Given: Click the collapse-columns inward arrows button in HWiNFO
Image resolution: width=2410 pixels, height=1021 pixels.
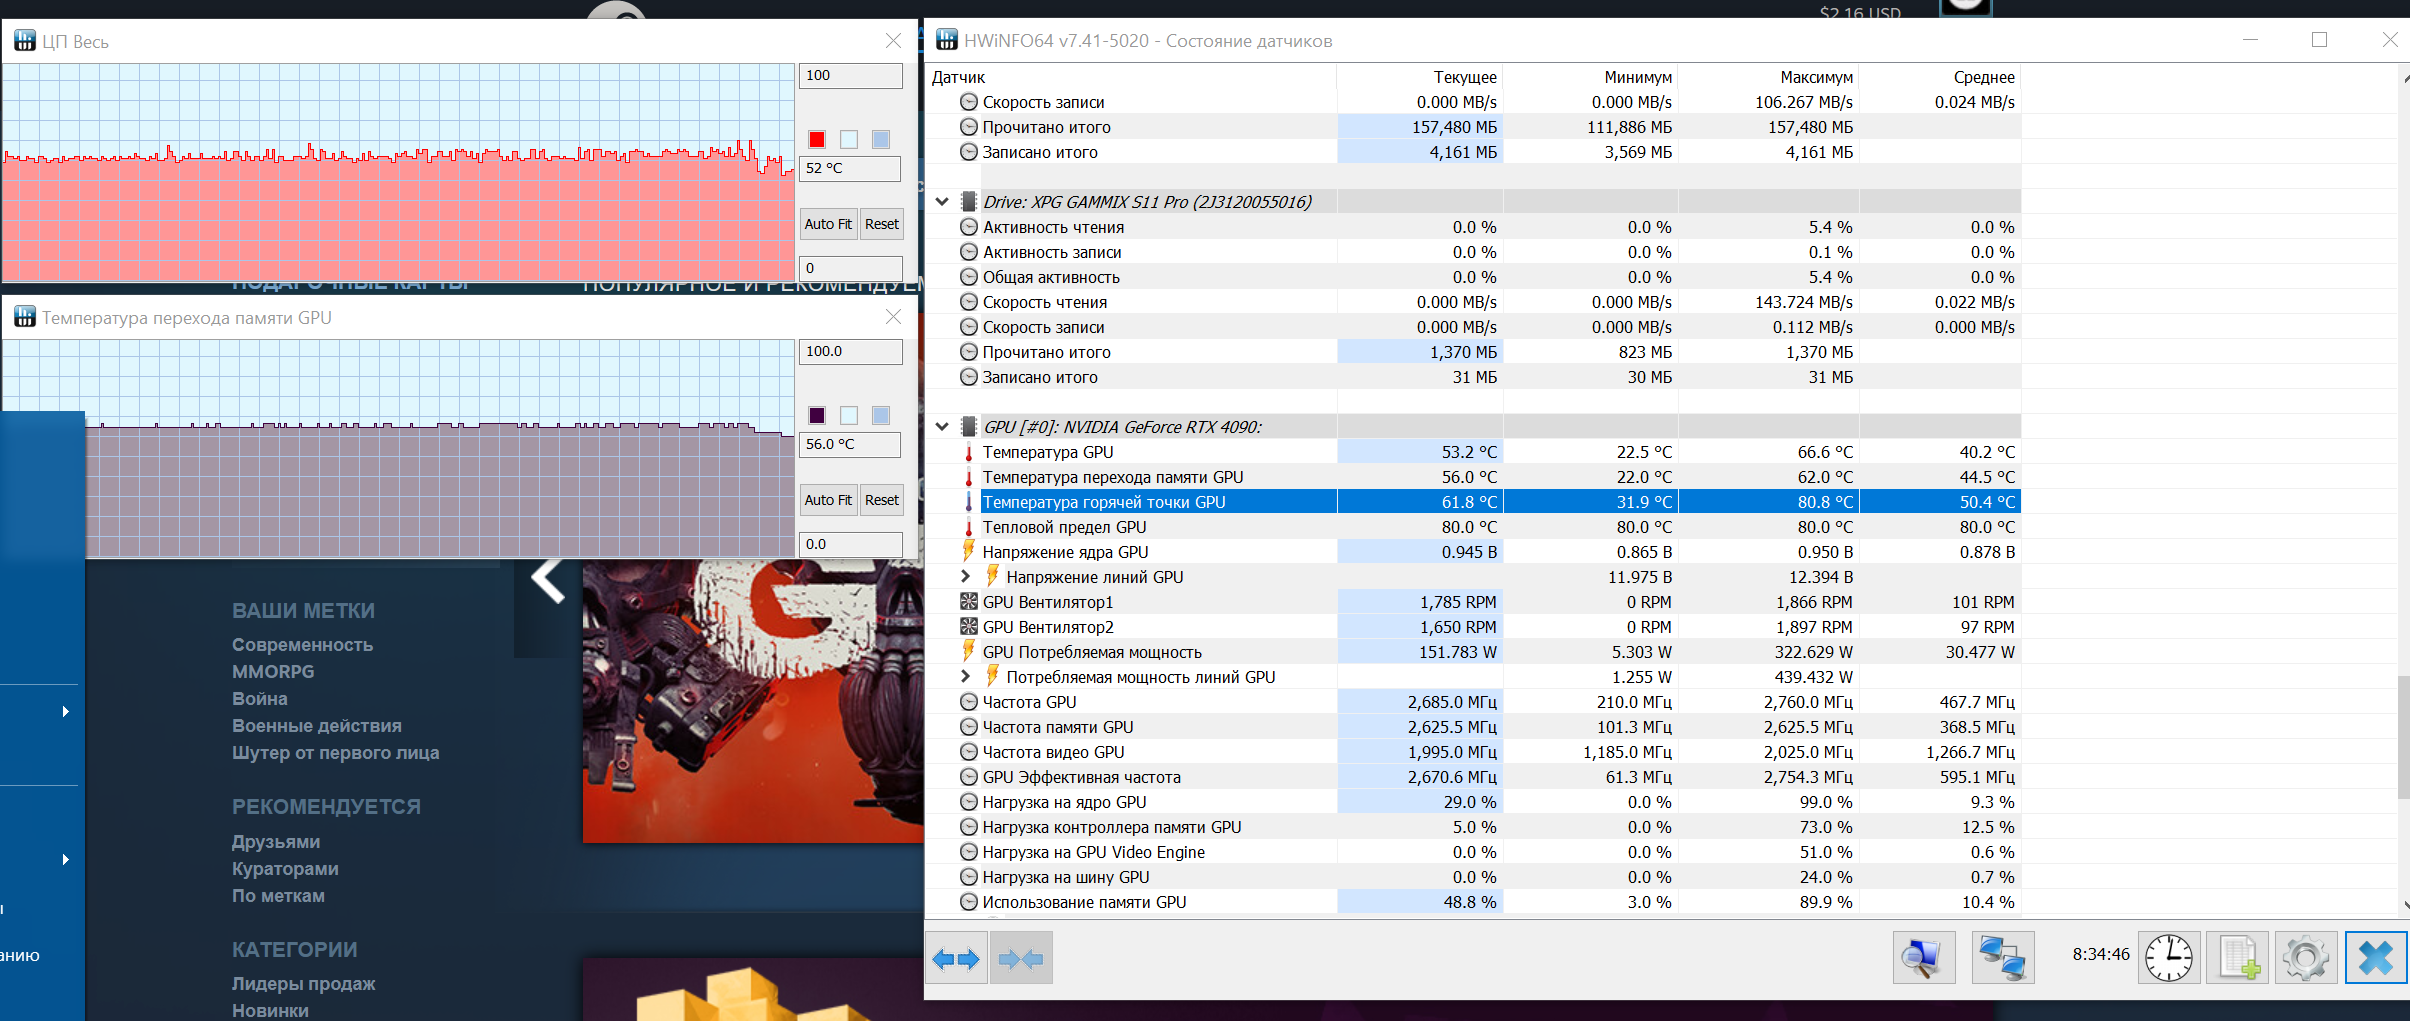Looking at the screenshot, I should tap(1021, 958).
